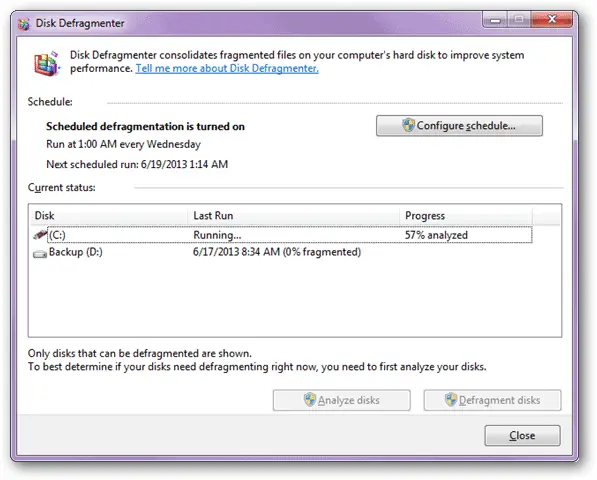Click the C: drive icon
Screen dimensions: 597x480
[40, 234]
